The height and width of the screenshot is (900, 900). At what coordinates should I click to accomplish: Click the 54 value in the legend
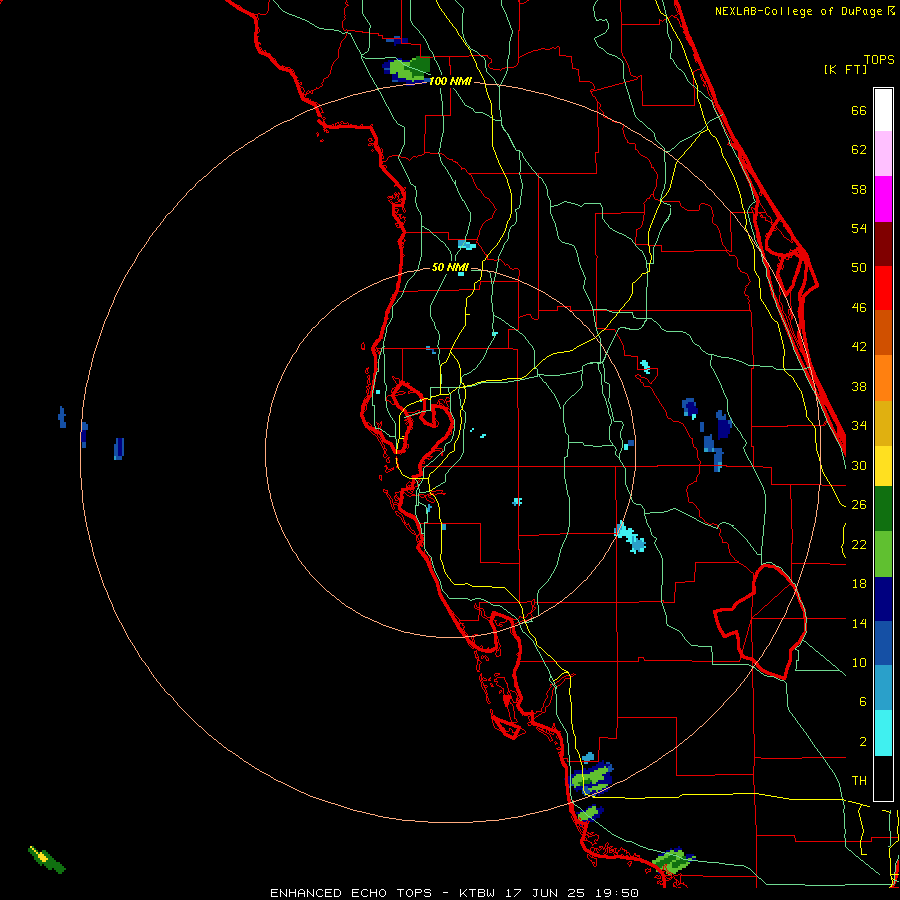point(859,228)
